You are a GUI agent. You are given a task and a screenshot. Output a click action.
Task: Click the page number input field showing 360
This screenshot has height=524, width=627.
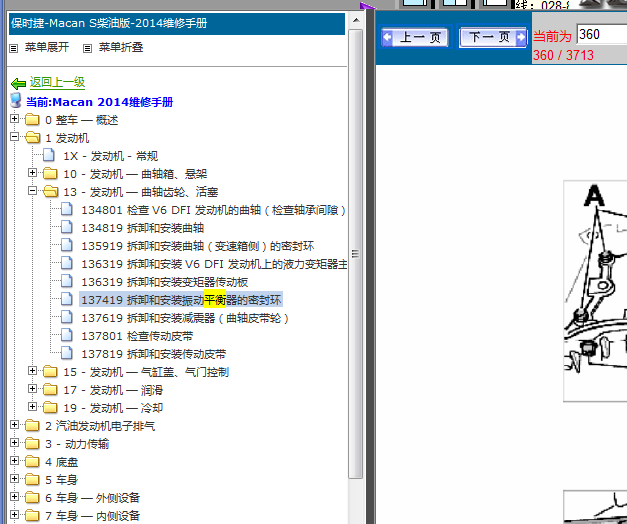click(602, 34)
